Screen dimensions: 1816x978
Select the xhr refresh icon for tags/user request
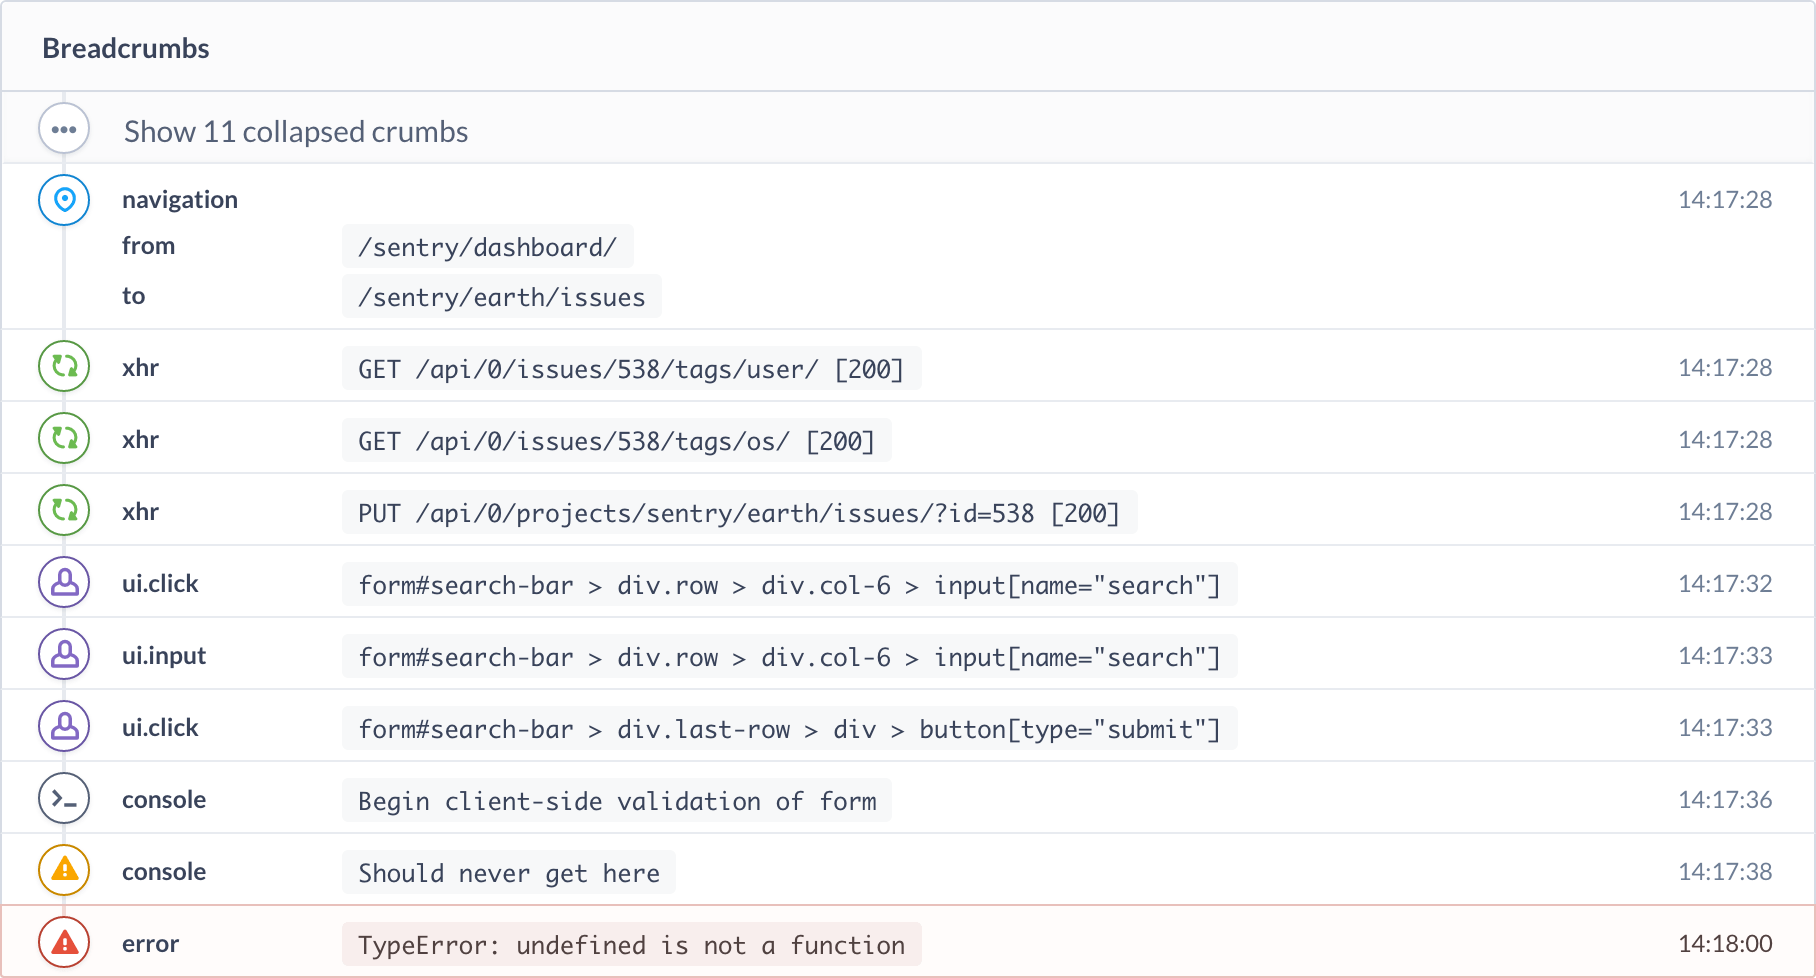point(63,366)
